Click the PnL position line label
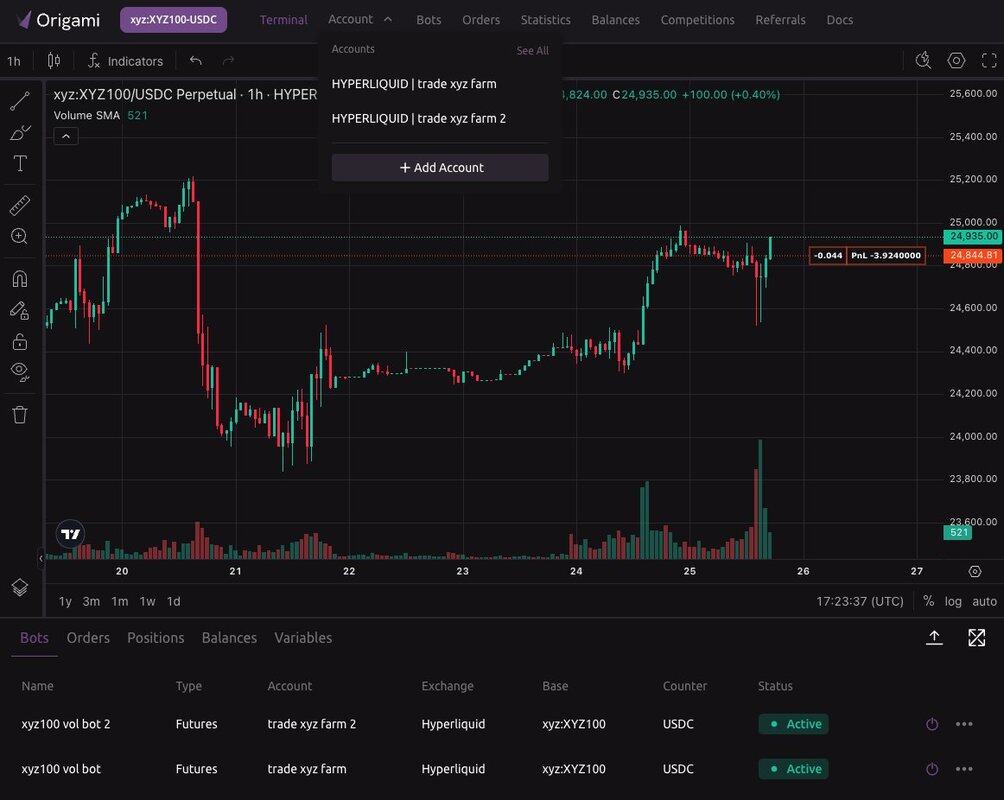The image size is (1004, 800). (x=885, y=256)
